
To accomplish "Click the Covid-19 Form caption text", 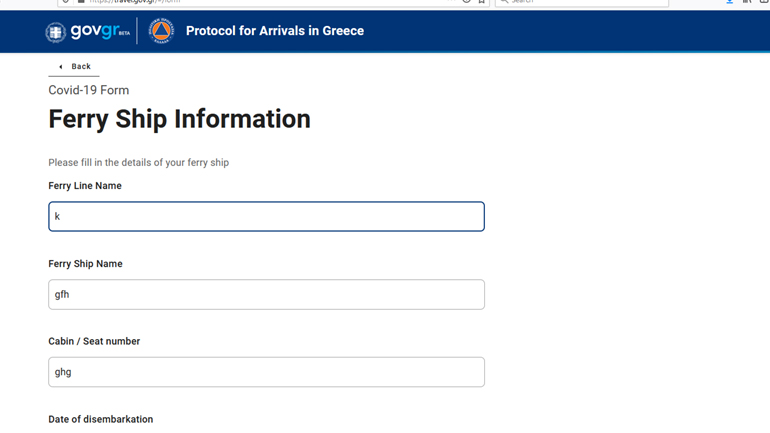I will [x=89, y=90].
